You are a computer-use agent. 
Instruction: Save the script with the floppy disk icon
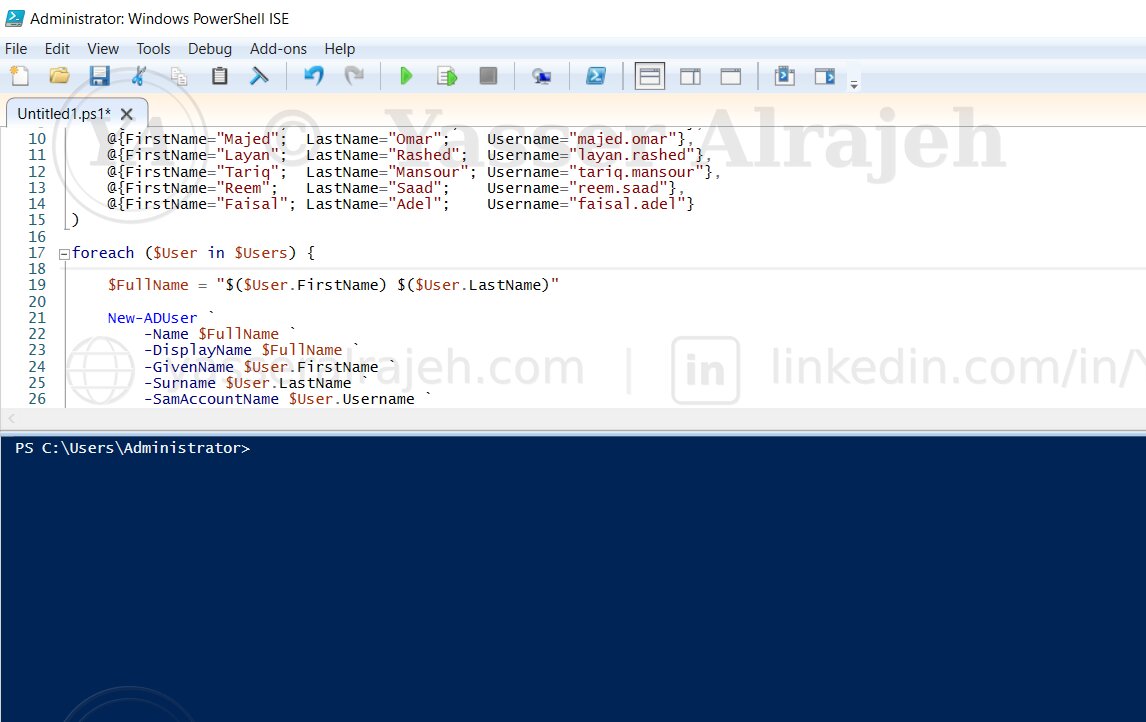coord(99,76)
